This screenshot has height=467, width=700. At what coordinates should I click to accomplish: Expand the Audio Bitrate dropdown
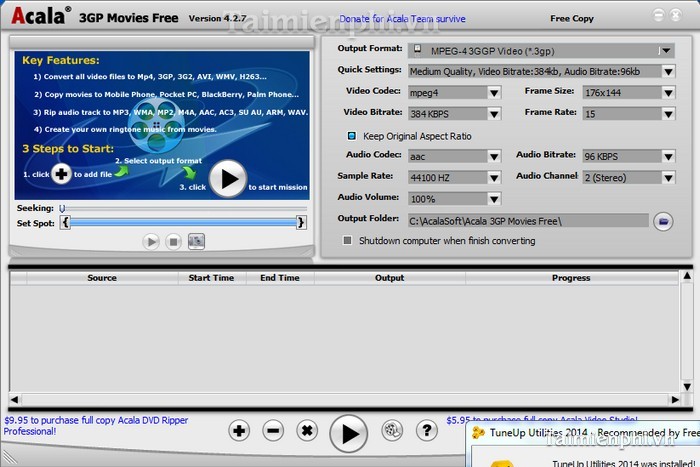tap(668, 156)
